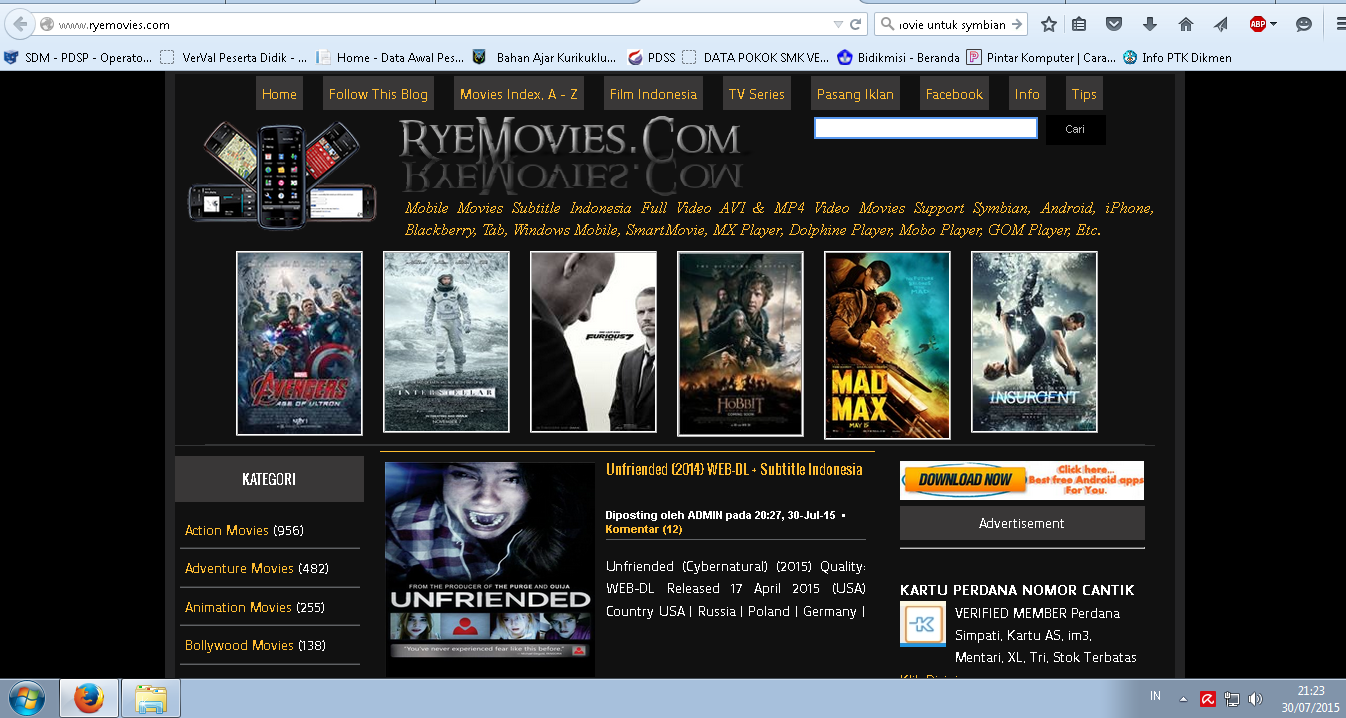Bookmark this page with the star icon
This screenshot has height=718, width=1346.
1048,24
